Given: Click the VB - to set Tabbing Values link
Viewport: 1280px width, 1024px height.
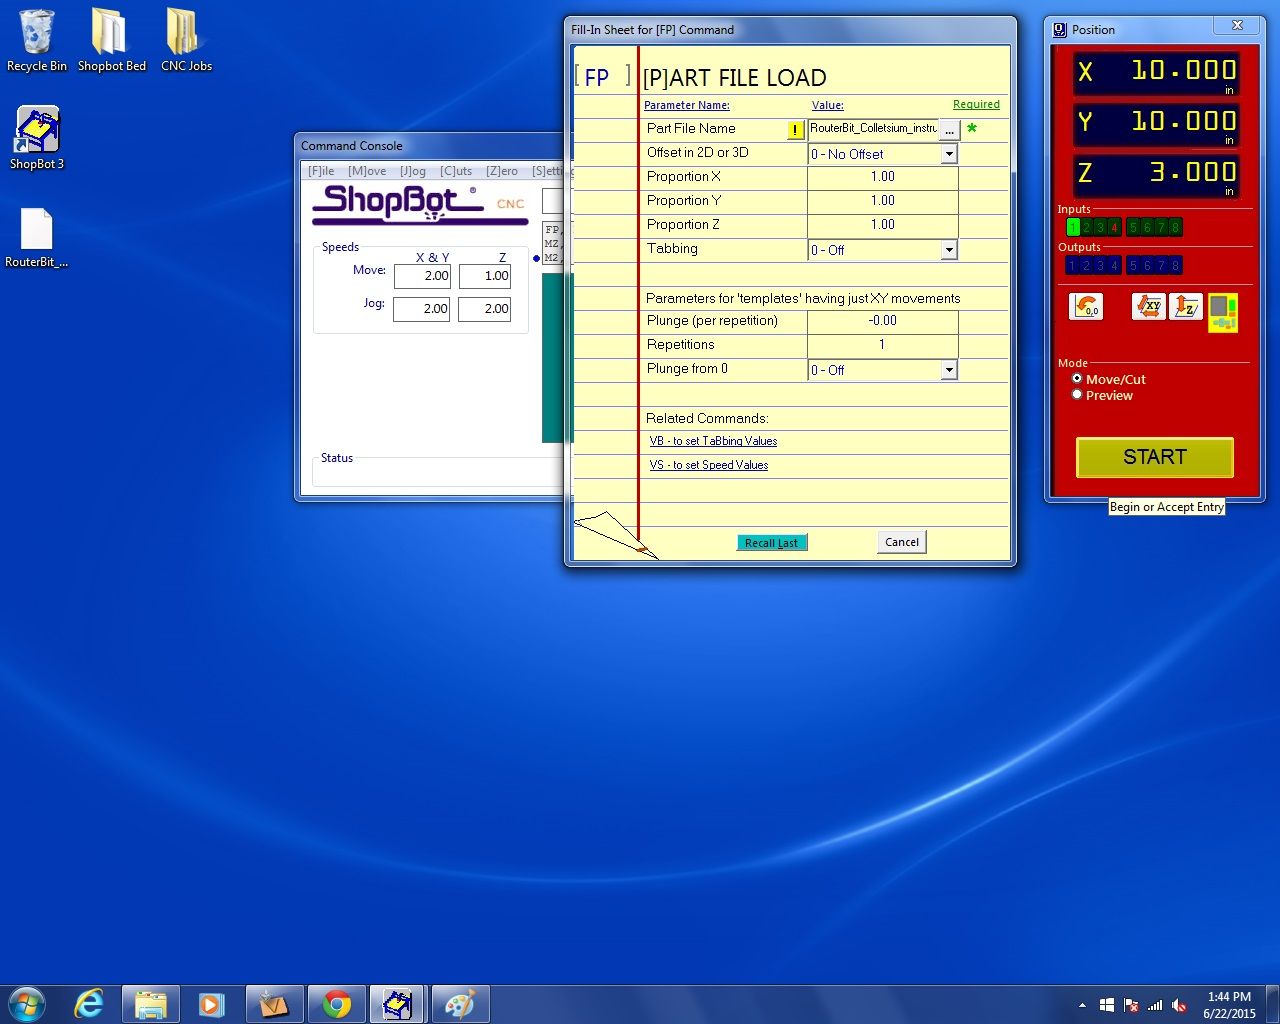Looking at the screenshot, I should (x=713, y=441).
